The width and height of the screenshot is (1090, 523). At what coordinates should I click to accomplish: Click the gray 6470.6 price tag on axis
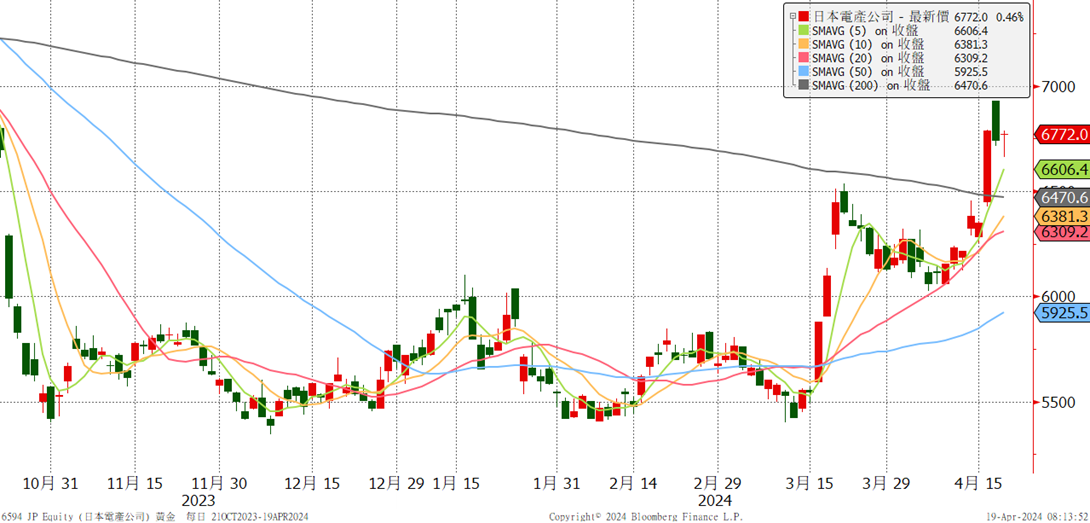(1063, 198)
